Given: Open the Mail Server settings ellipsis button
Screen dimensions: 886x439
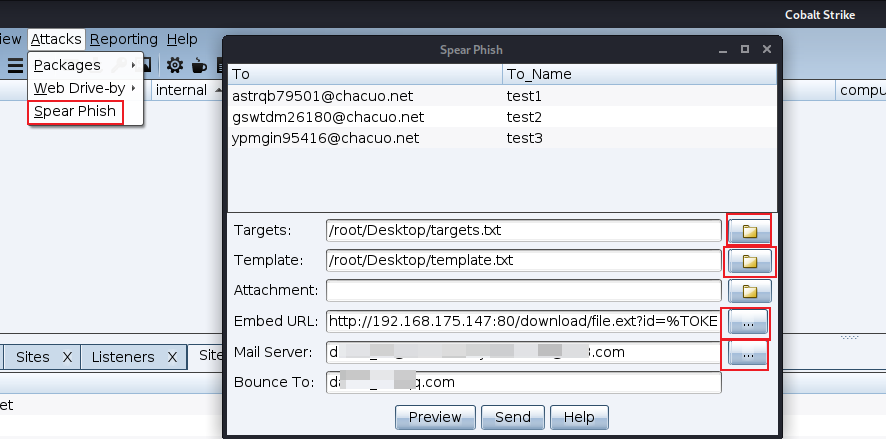Looking at the screenshot, I should [749, 353].
